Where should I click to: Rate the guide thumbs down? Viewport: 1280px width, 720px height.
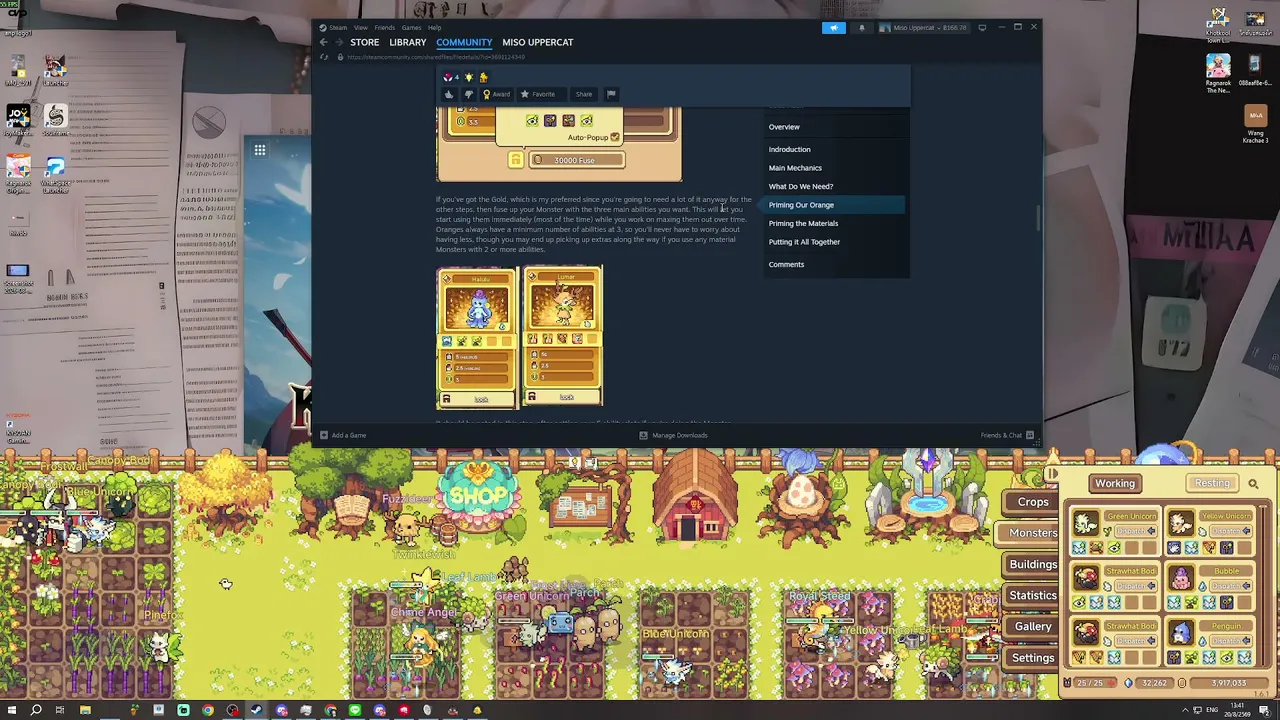point(468,94)
